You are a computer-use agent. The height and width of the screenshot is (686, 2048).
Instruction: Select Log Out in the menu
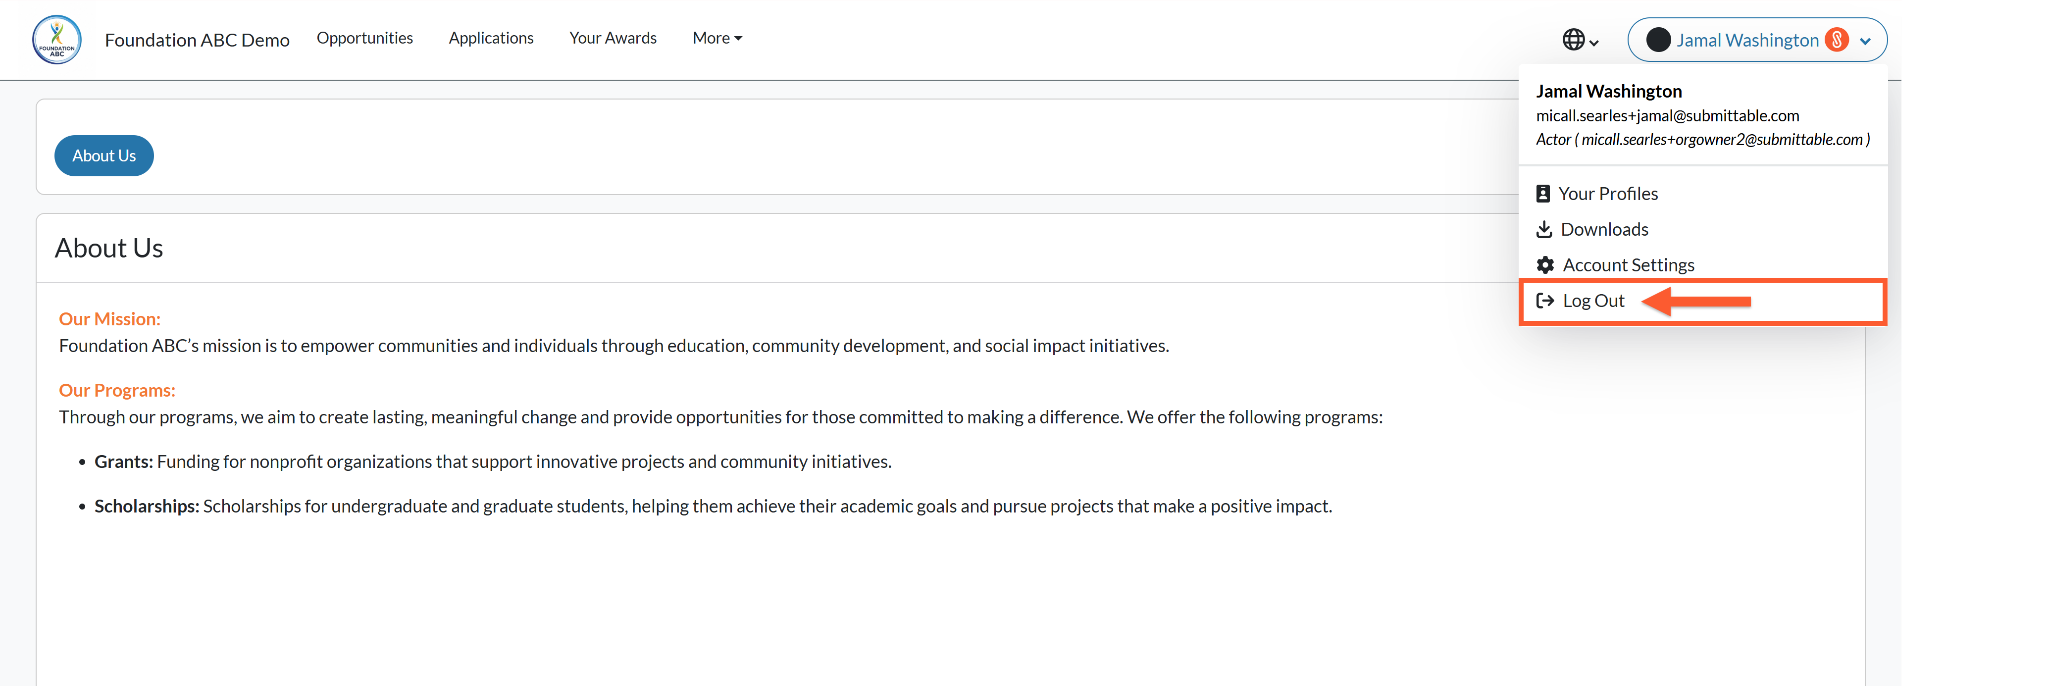1703,301
